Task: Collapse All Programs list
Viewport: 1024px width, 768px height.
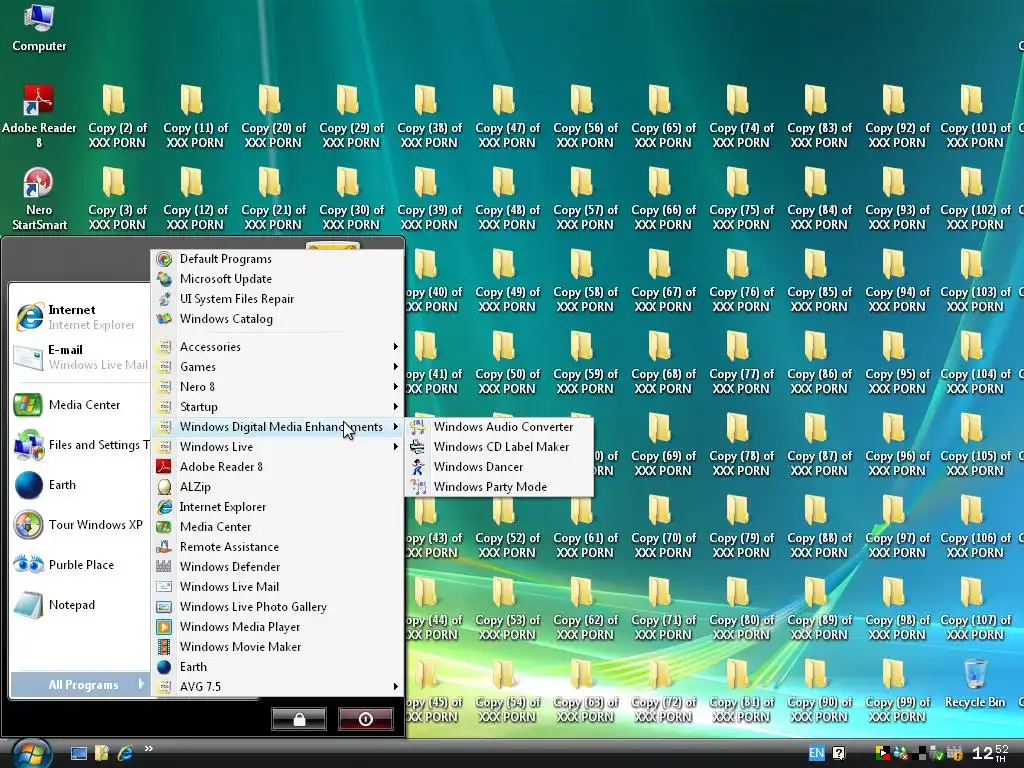Action: pos(80,684)
